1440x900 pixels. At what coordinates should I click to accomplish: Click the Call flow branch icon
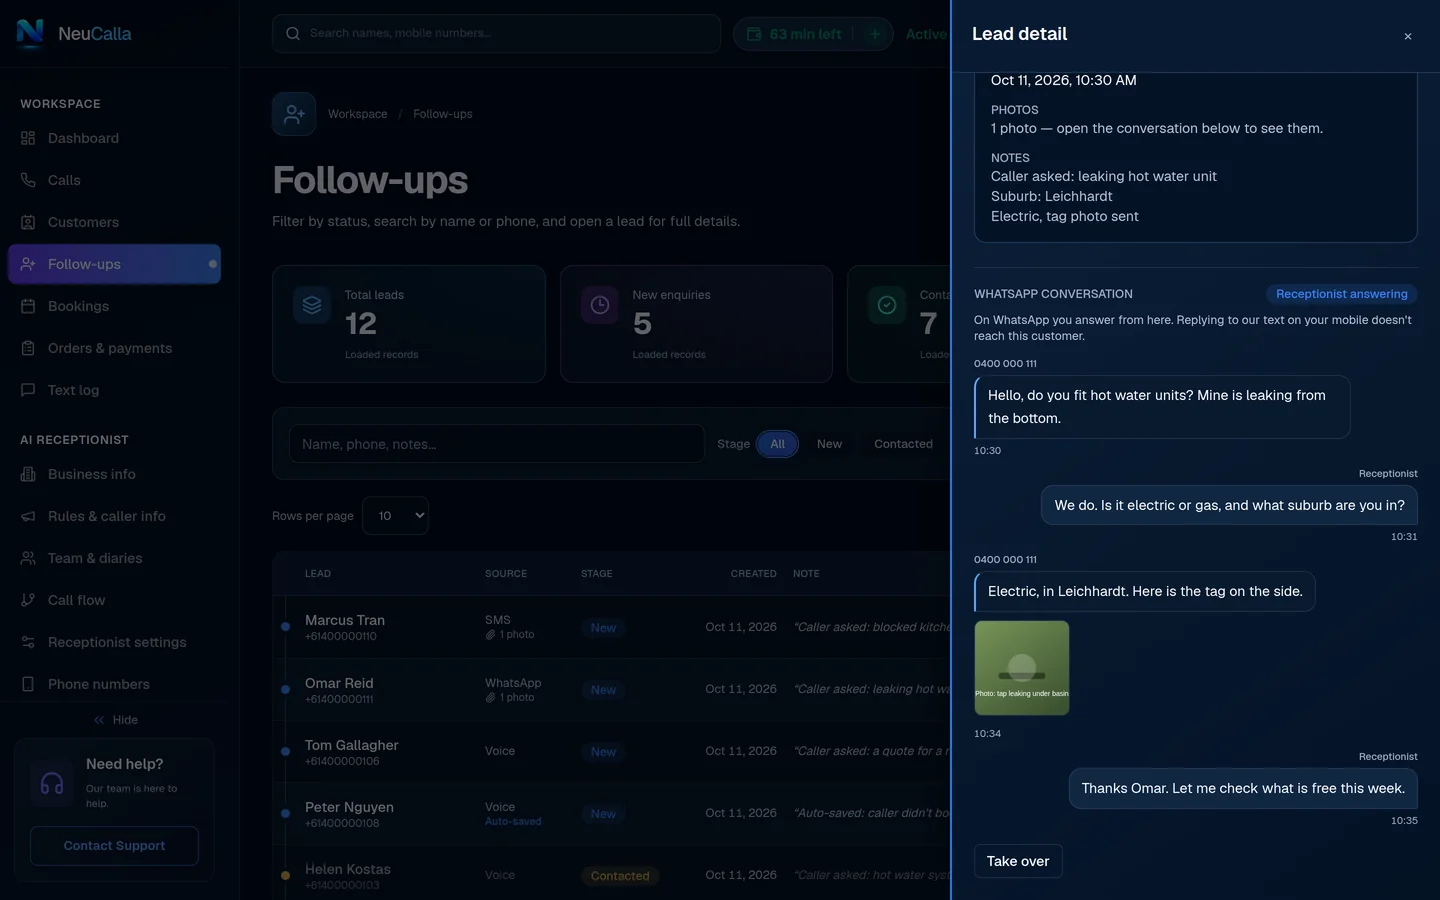(28, 600)
